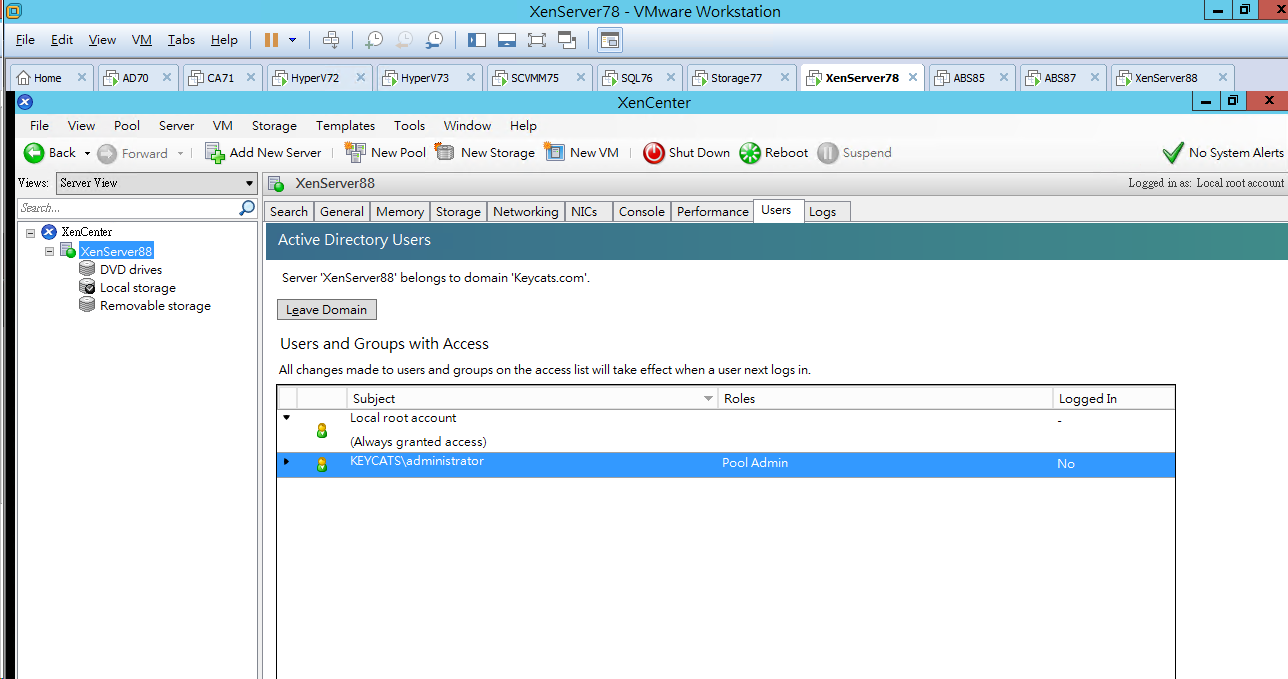1288x679 pixels.
Task: Open the Back history dropdown arrow
Action: point(87,153)
